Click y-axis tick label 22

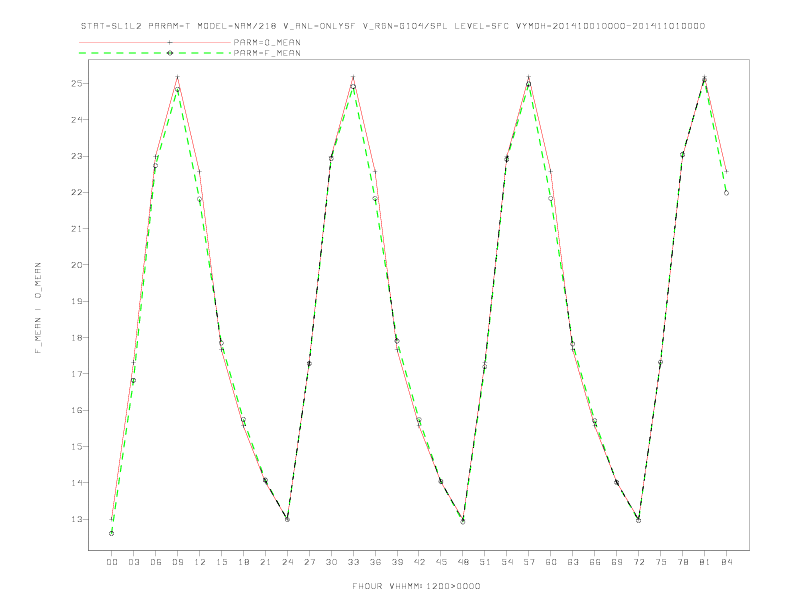[76, 192]
